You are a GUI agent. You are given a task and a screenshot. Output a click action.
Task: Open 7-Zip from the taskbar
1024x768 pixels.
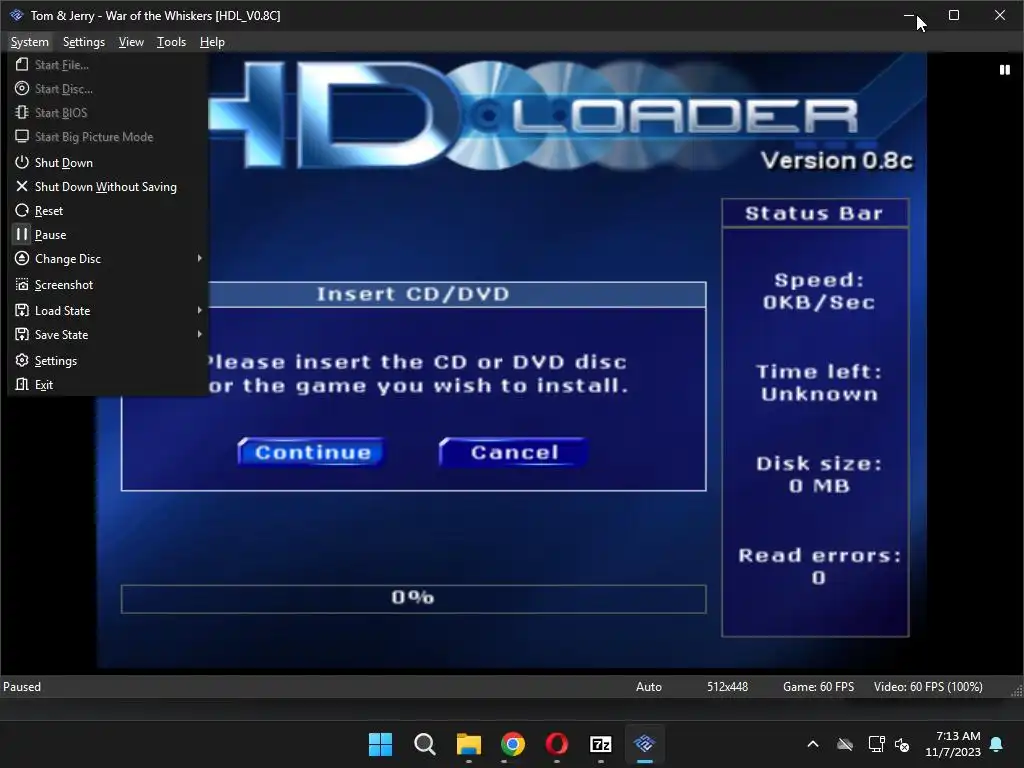coord(600,744)
